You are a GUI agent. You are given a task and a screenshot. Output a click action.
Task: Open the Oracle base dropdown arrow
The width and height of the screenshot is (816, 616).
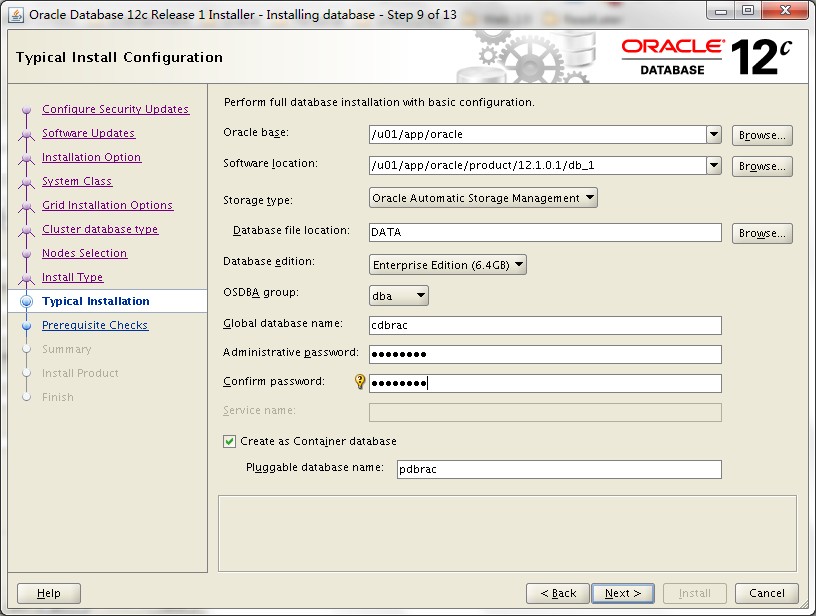[714, 134]
